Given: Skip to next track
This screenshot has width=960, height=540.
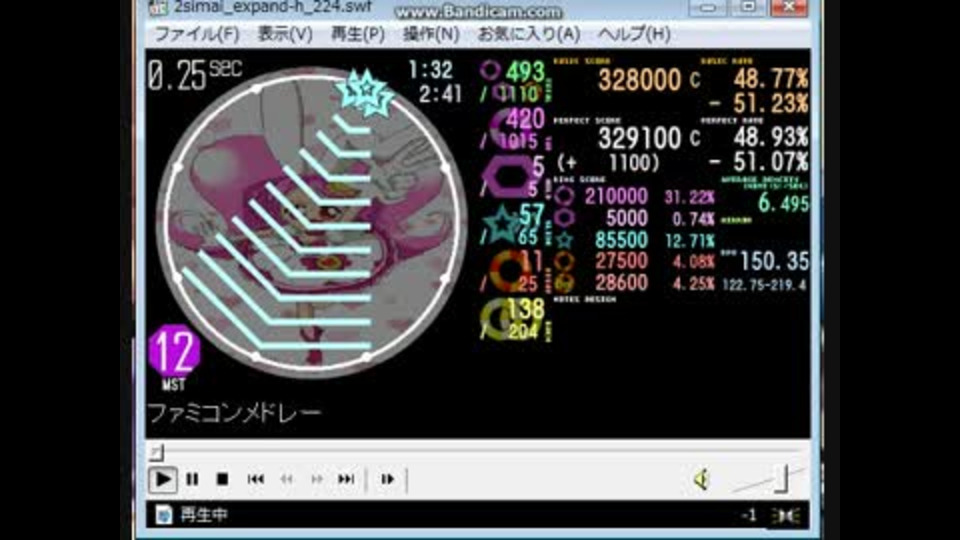Looking at the screenshot, I should pos(346,479).
